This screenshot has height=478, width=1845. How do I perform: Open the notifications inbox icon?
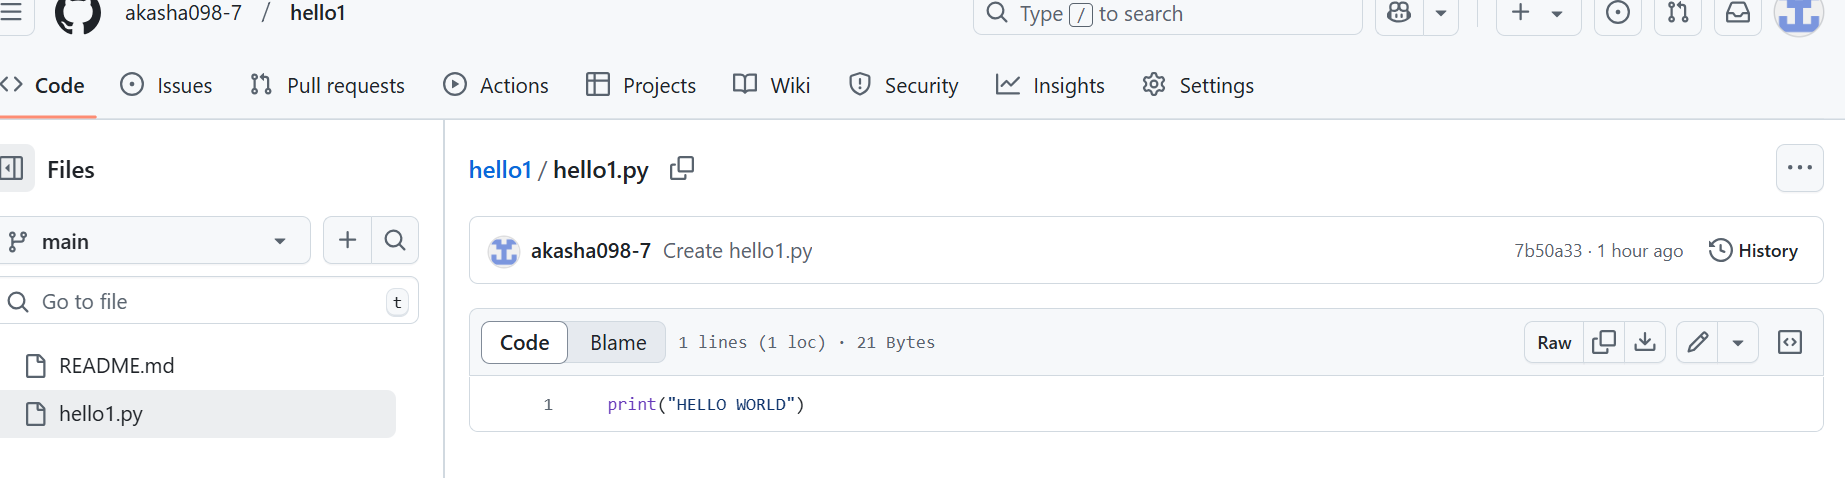coord(1738,13)
